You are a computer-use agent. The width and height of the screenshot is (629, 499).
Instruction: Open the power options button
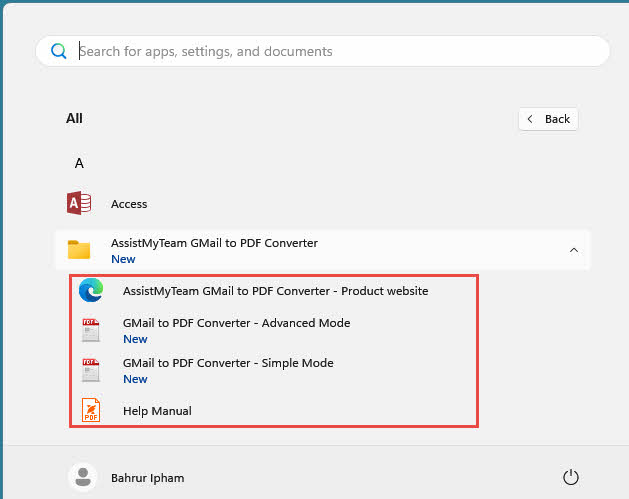point(571,477)
